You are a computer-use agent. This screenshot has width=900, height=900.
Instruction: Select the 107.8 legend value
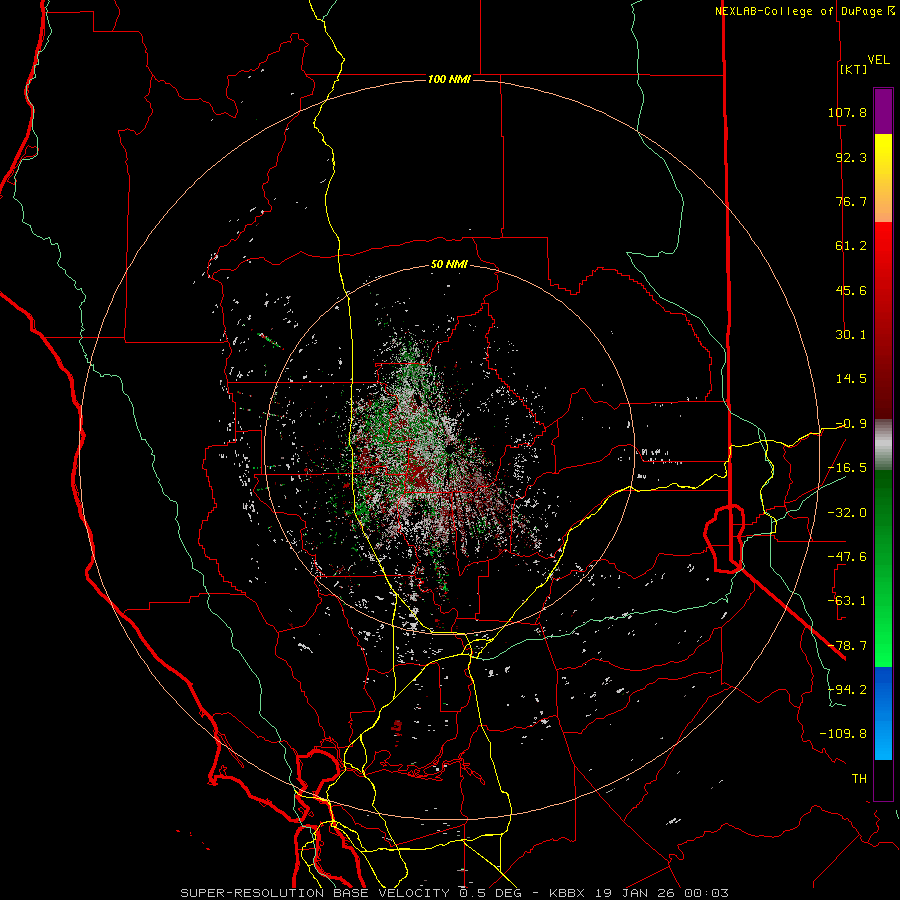point(847,112)
